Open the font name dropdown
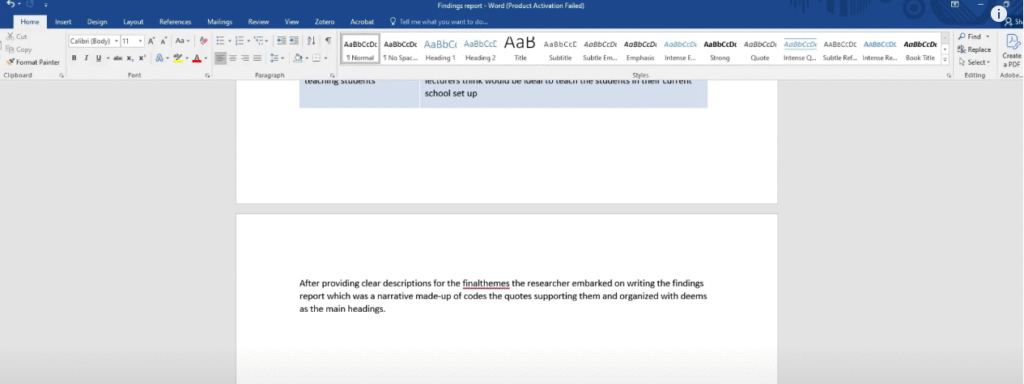1024x384 pixels. click(x=117, y=40)
